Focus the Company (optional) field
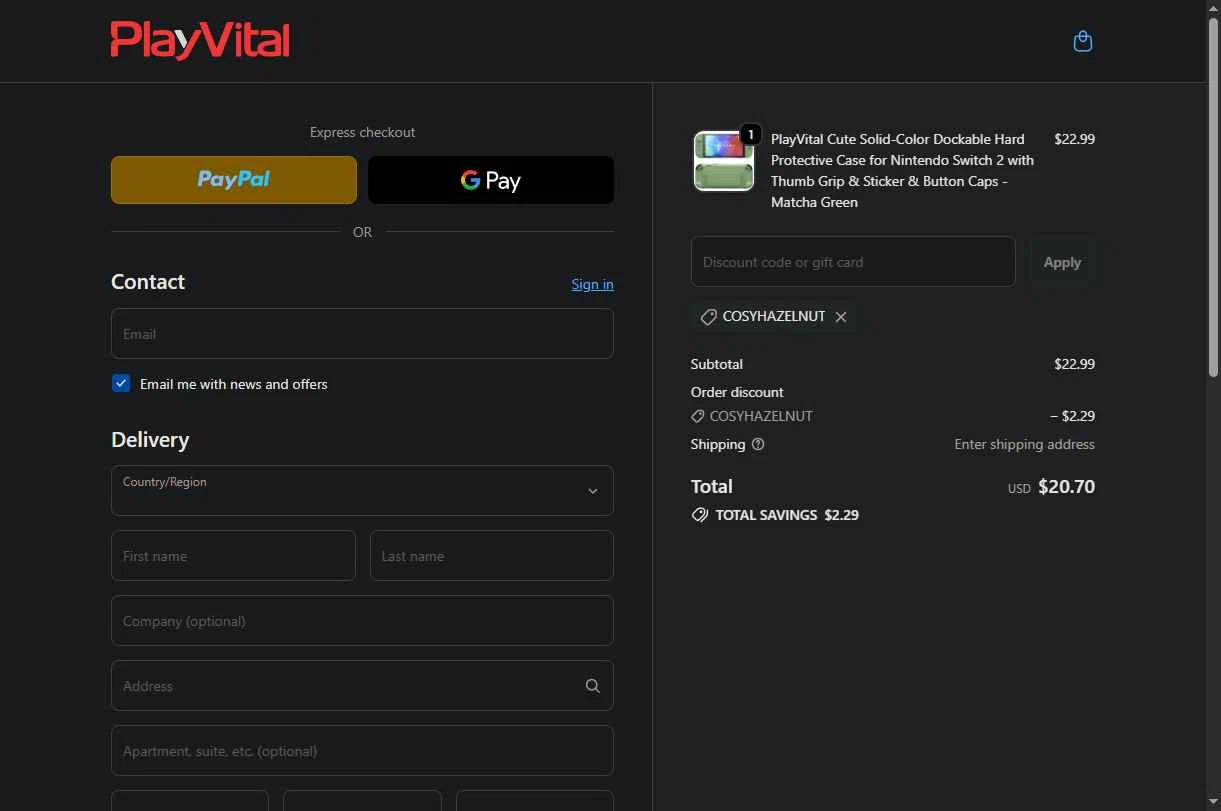 click(362, 620)
